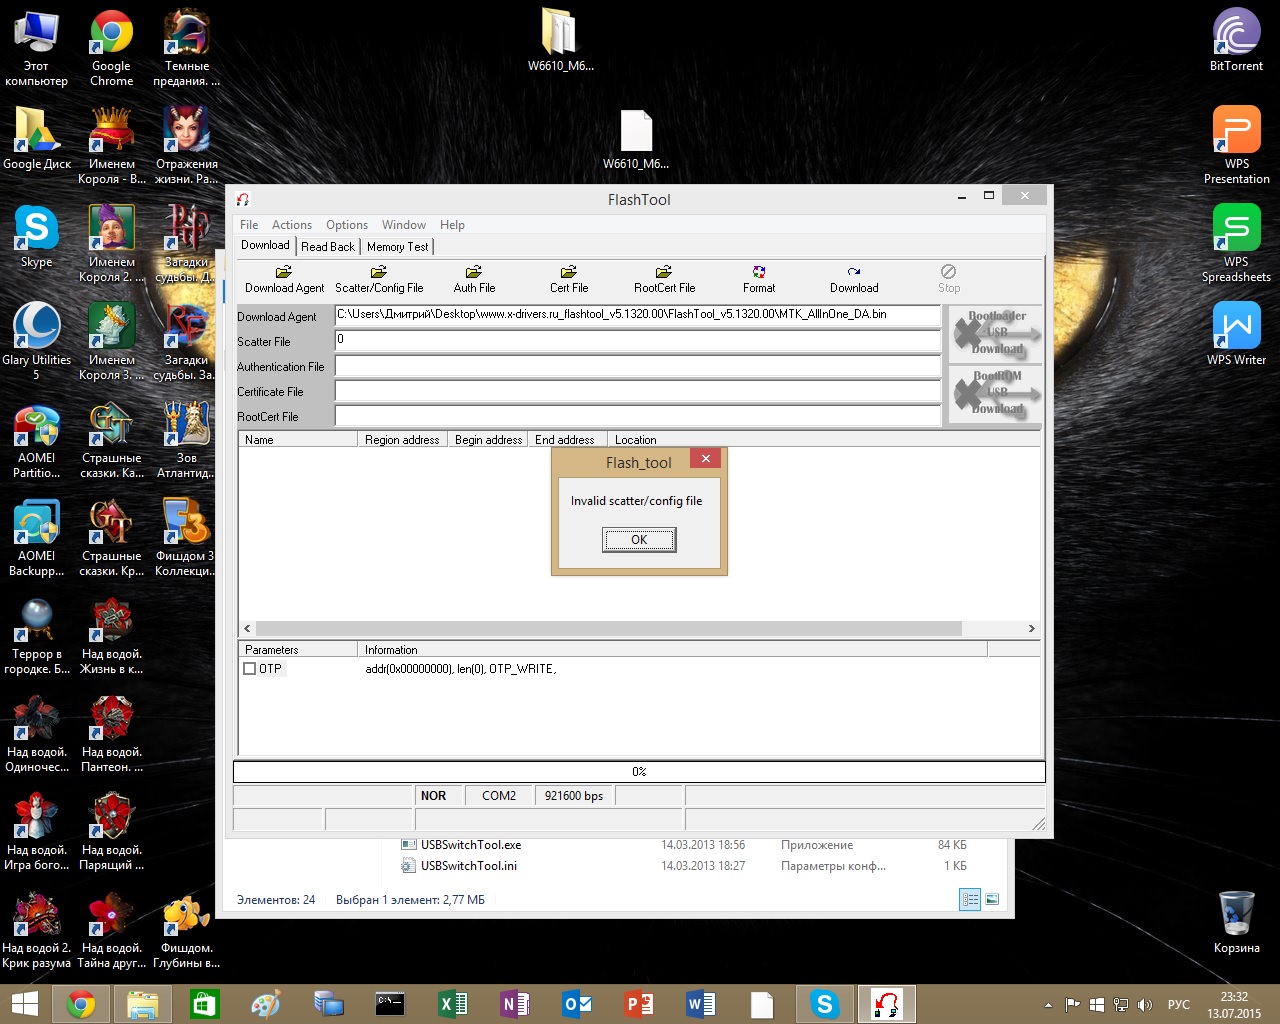Open the Actions menu

[x=291, y=225]
